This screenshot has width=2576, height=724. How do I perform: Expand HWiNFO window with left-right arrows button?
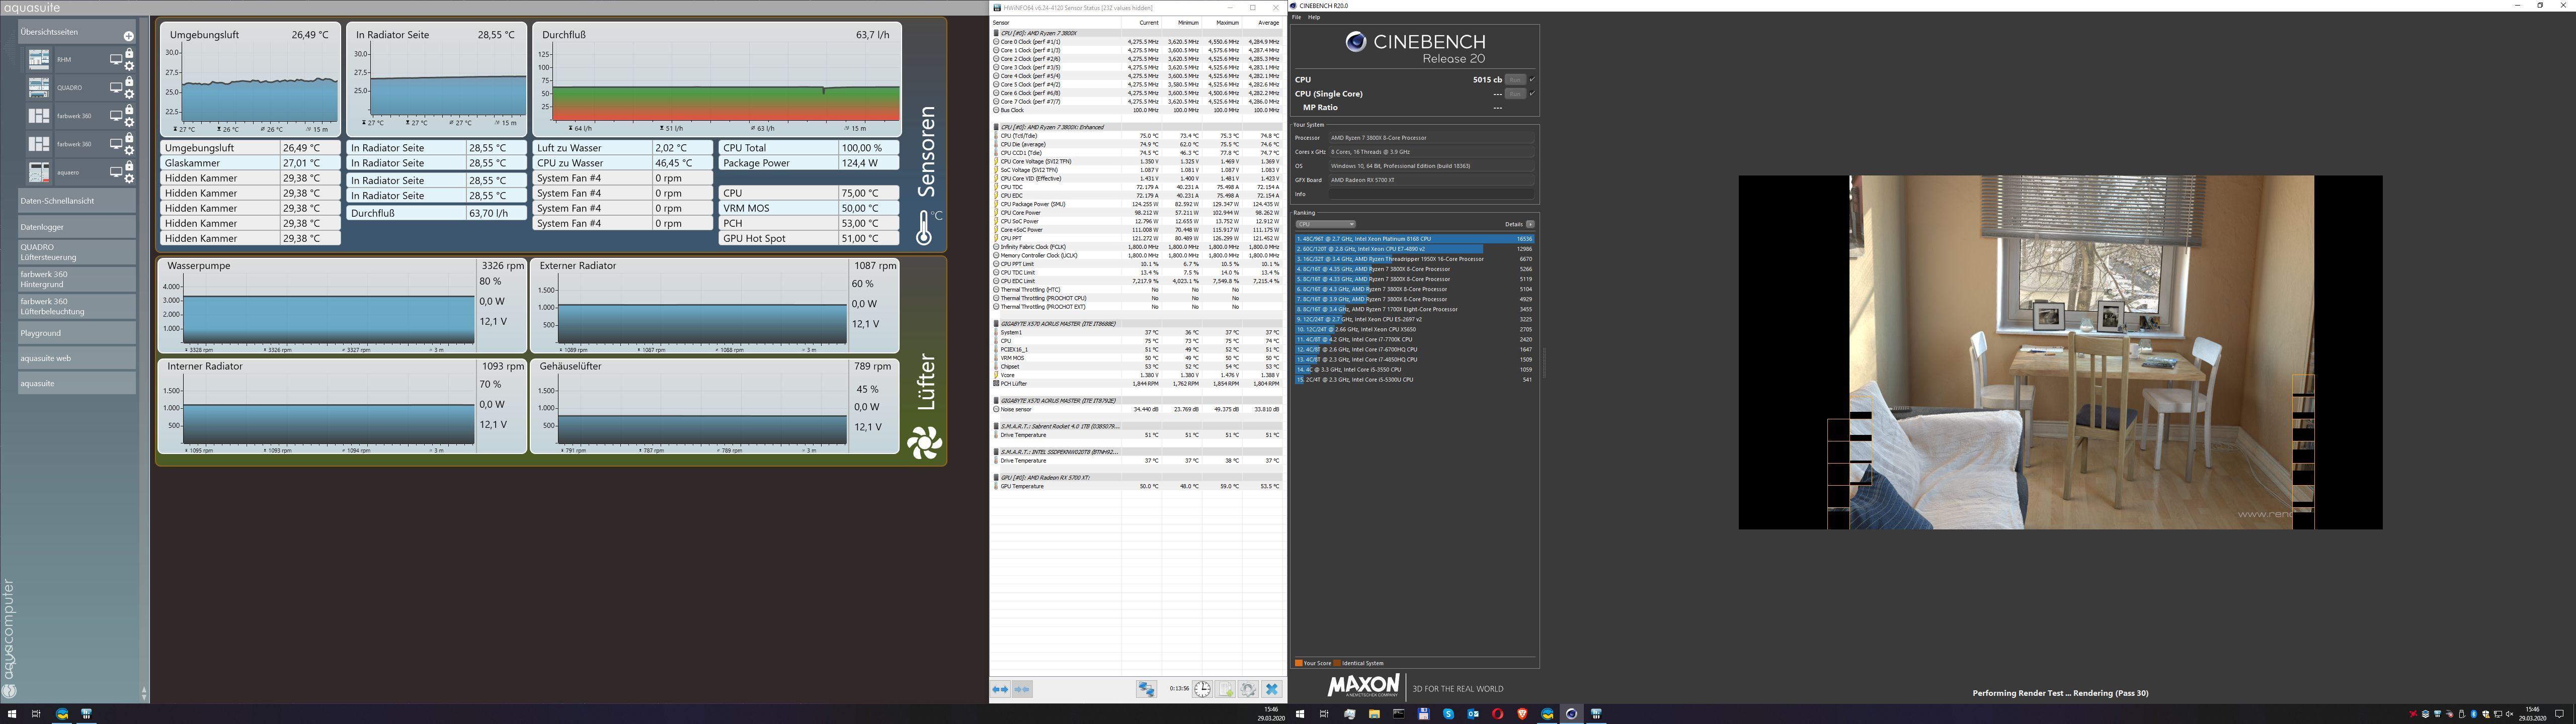(x=1000, y=689)
